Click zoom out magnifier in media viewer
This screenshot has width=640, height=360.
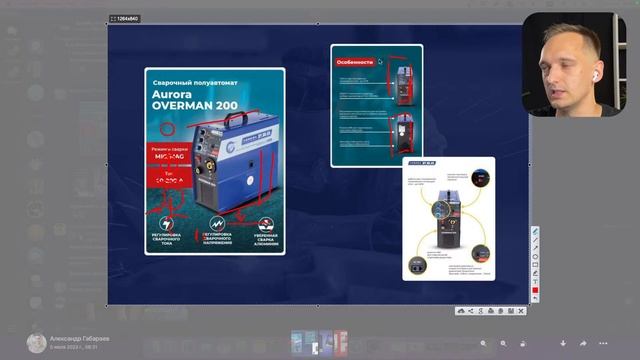(483, 344)
